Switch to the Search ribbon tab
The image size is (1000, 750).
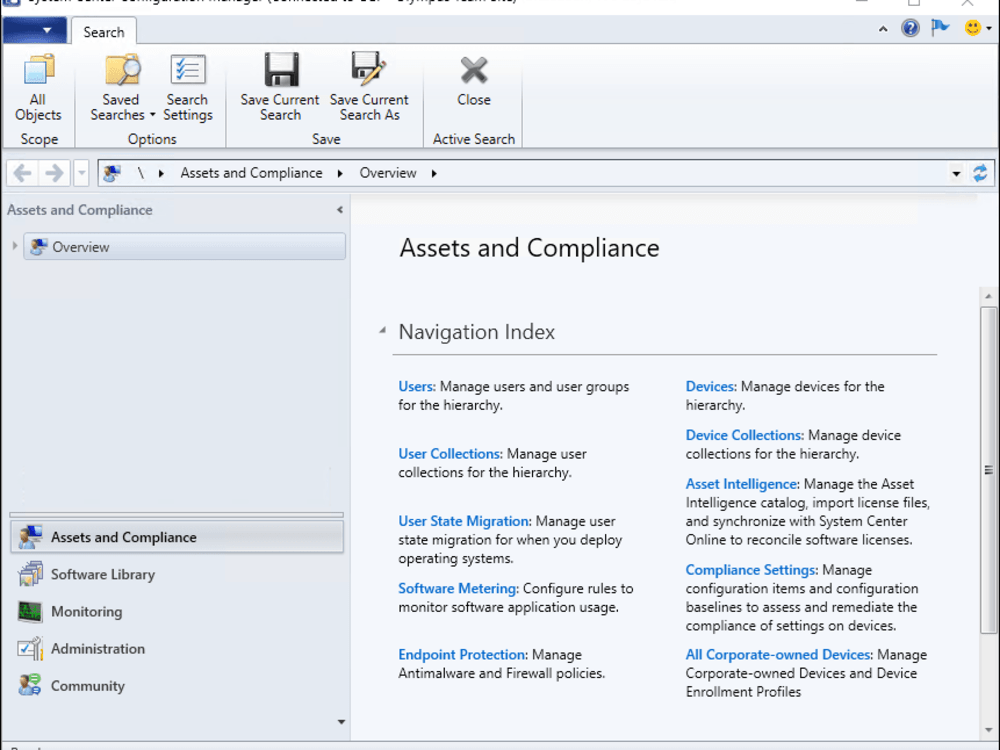pyautogui.click(x=103, y=32)
